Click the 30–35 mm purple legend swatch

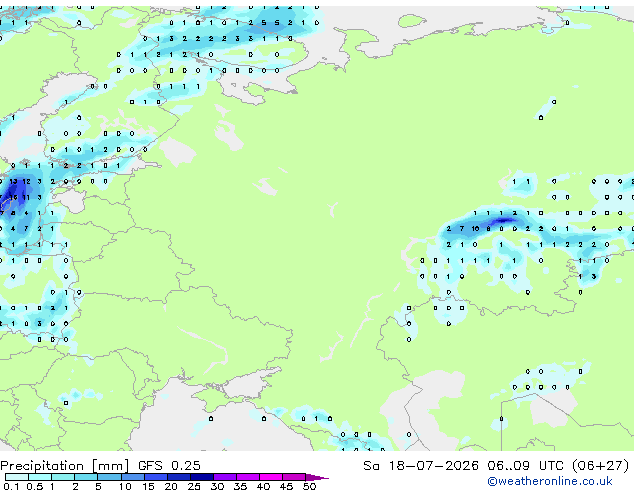point(224,477)
